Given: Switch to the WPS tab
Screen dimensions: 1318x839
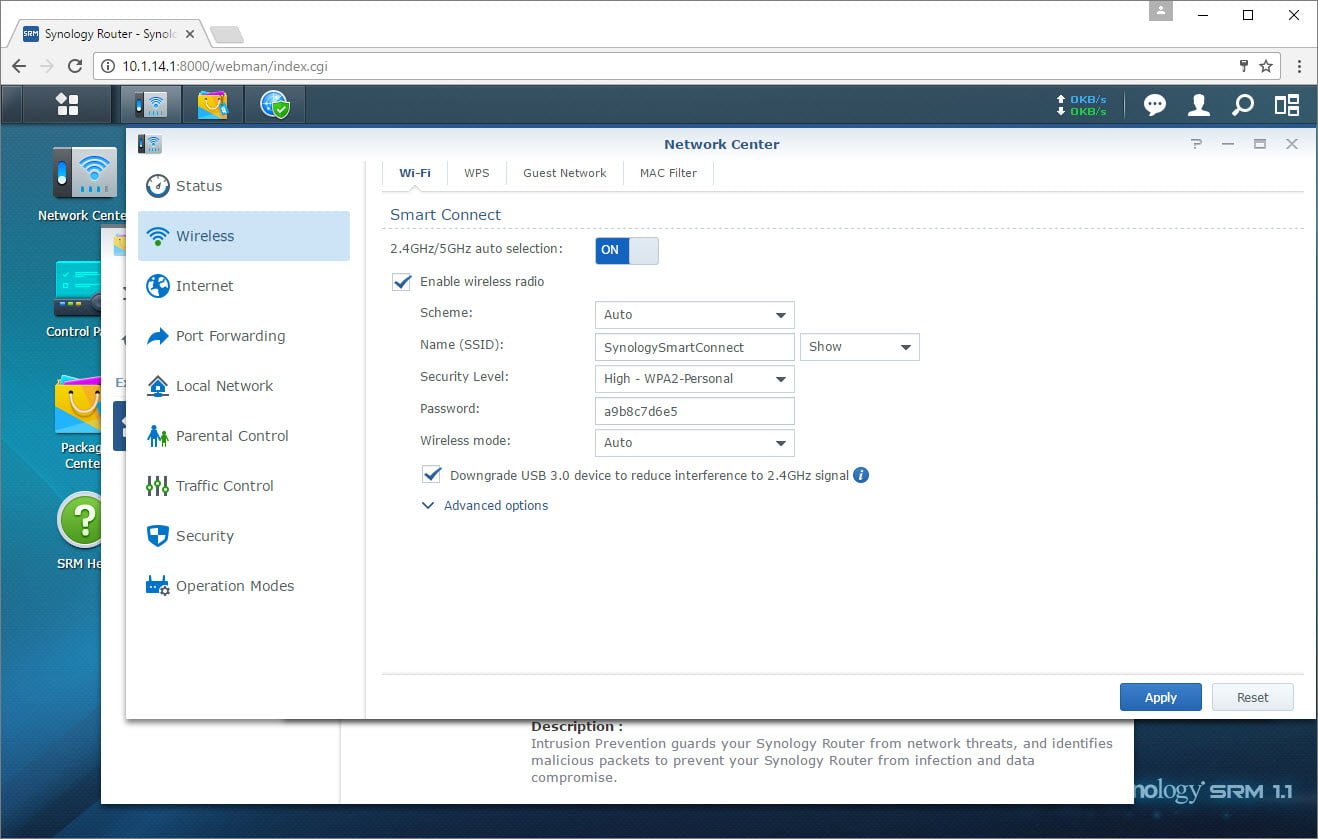Looking at the screenshot, I should (477, 173).
